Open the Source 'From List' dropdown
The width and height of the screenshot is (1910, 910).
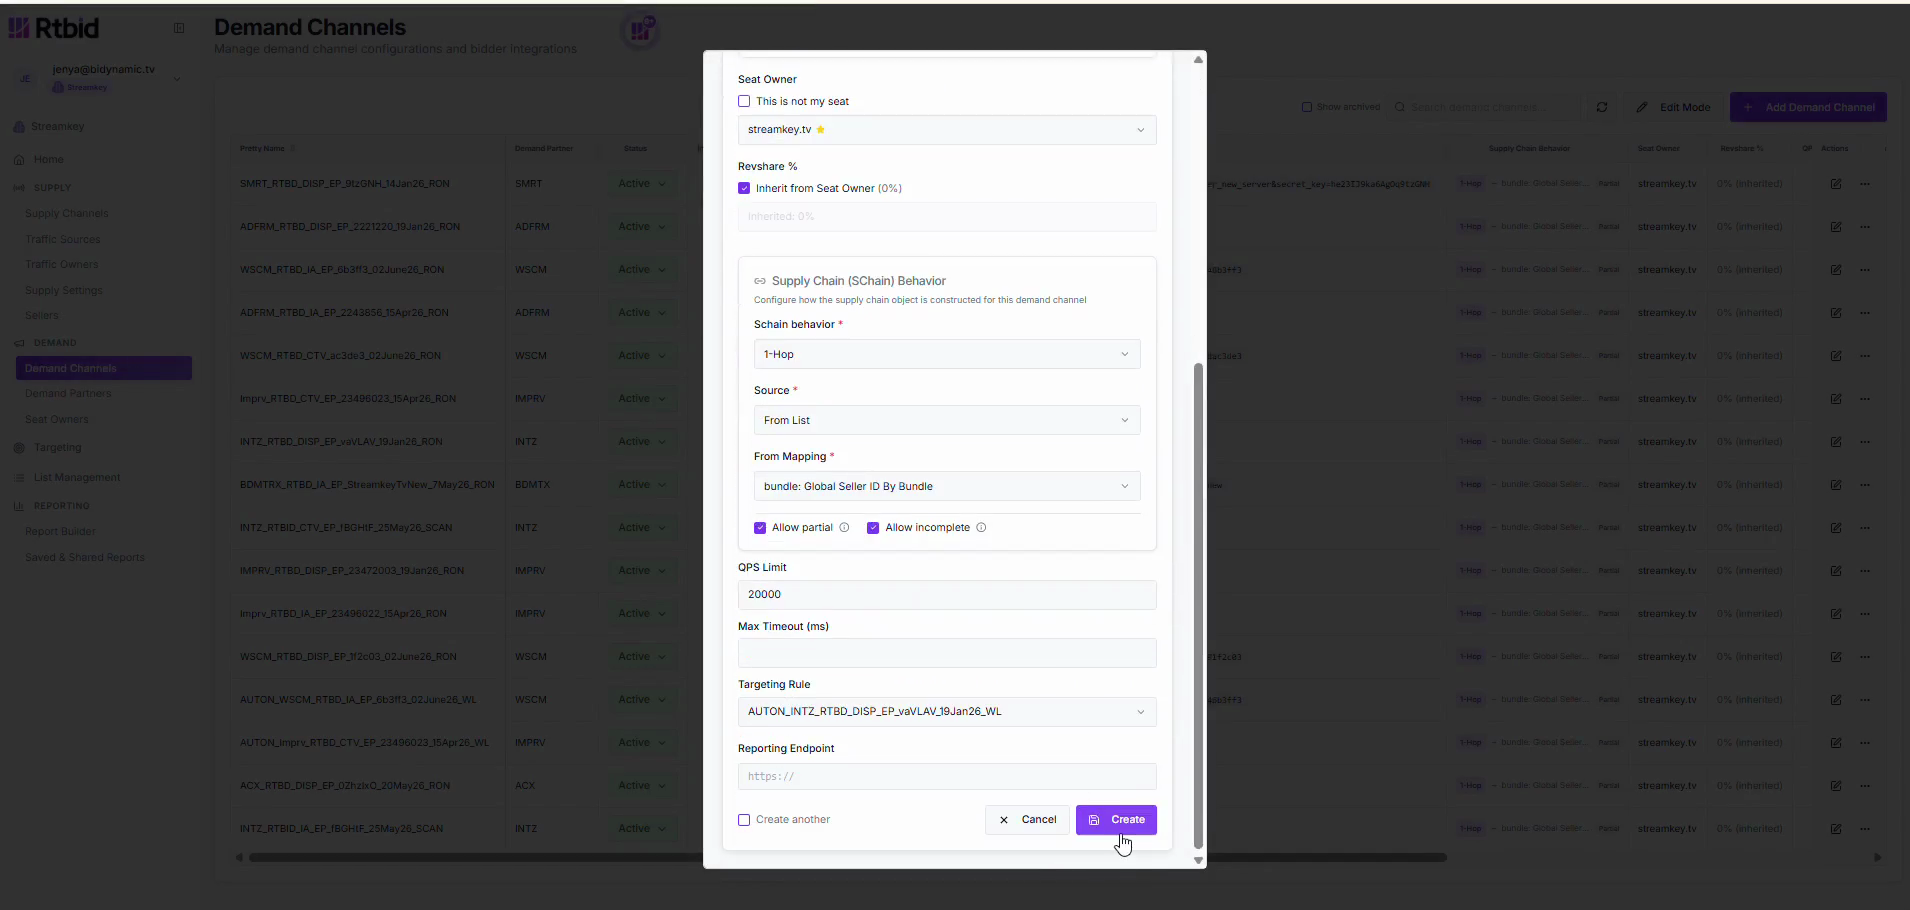(947, 420)
